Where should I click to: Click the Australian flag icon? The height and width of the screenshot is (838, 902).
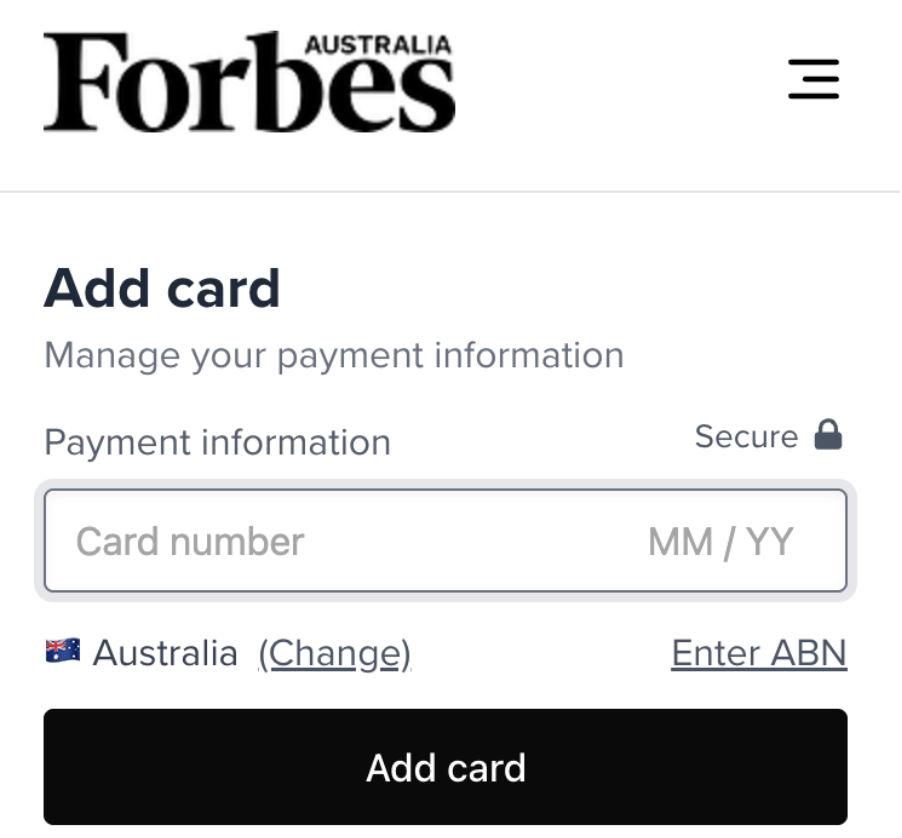tap(63, 652)
